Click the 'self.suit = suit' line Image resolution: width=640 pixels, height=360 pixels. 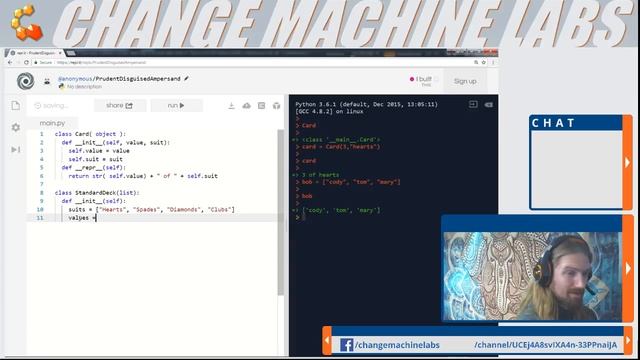(x=96, y=159)
